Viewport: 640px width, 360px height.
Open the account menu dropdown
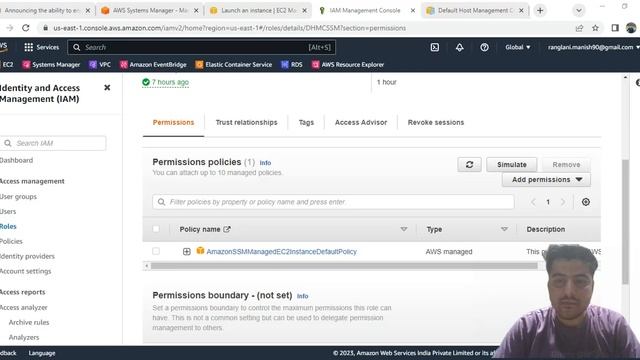tap(593, 47)
